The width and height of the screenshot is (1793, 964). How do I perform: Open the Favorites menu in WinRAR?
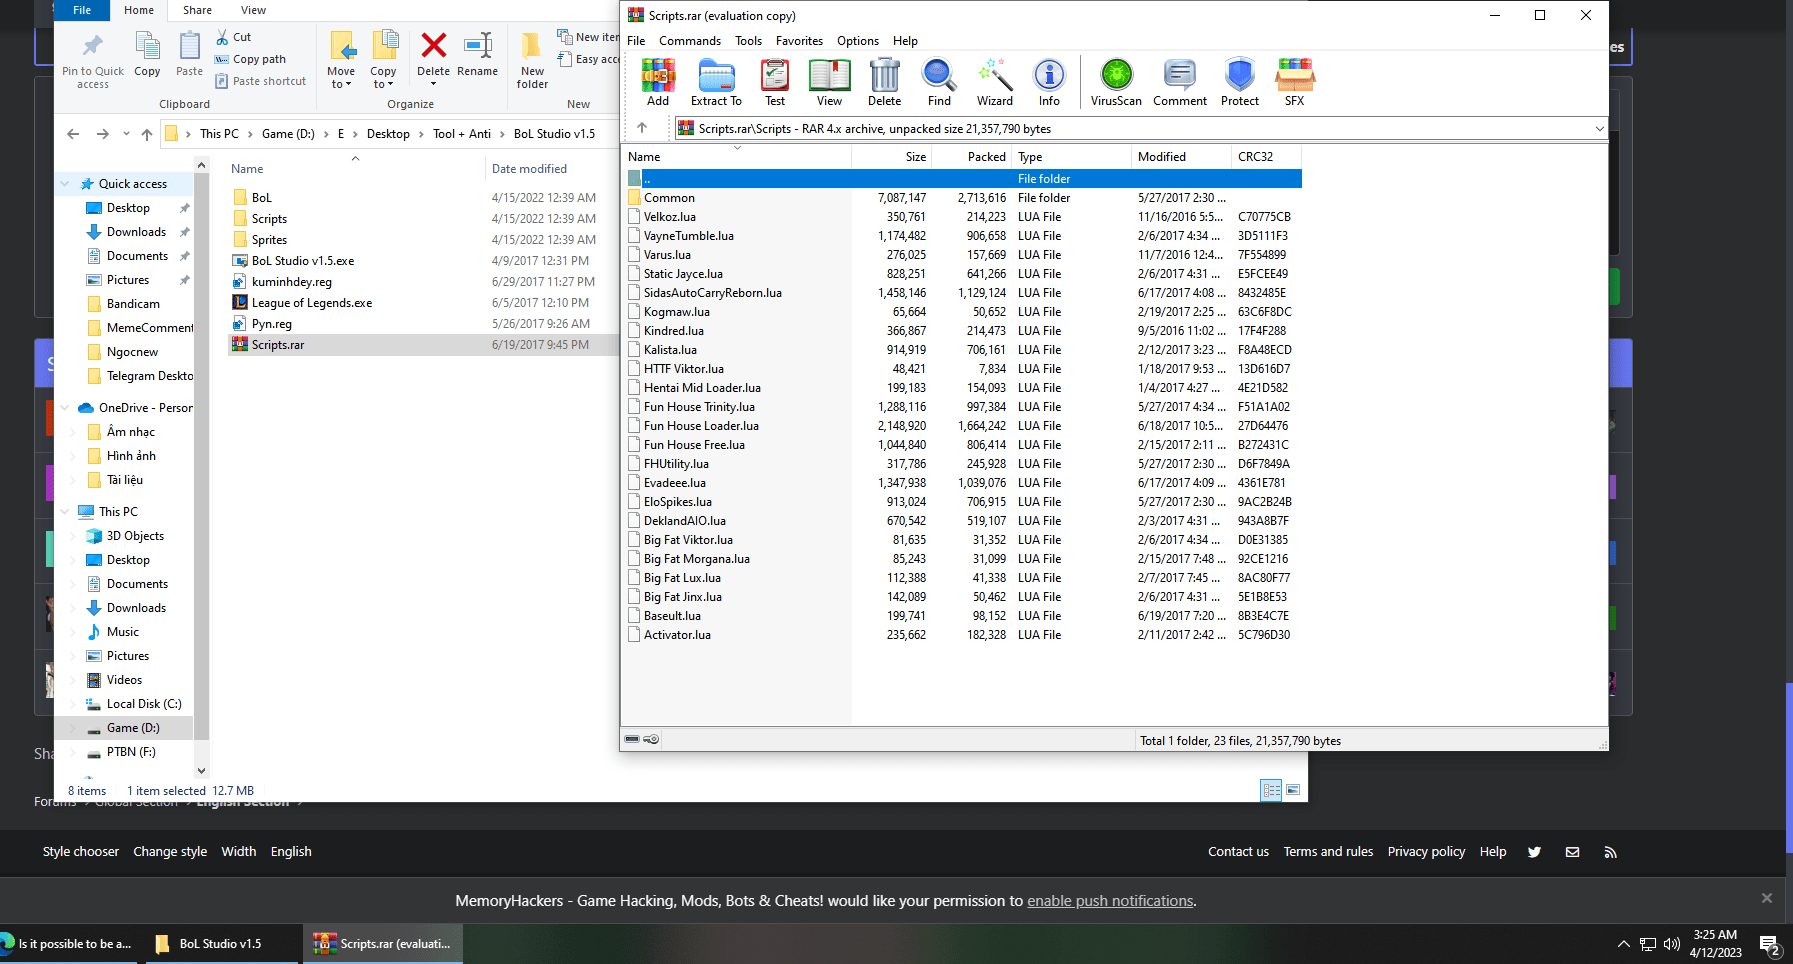pyautogui.click(x=799, y=41)
